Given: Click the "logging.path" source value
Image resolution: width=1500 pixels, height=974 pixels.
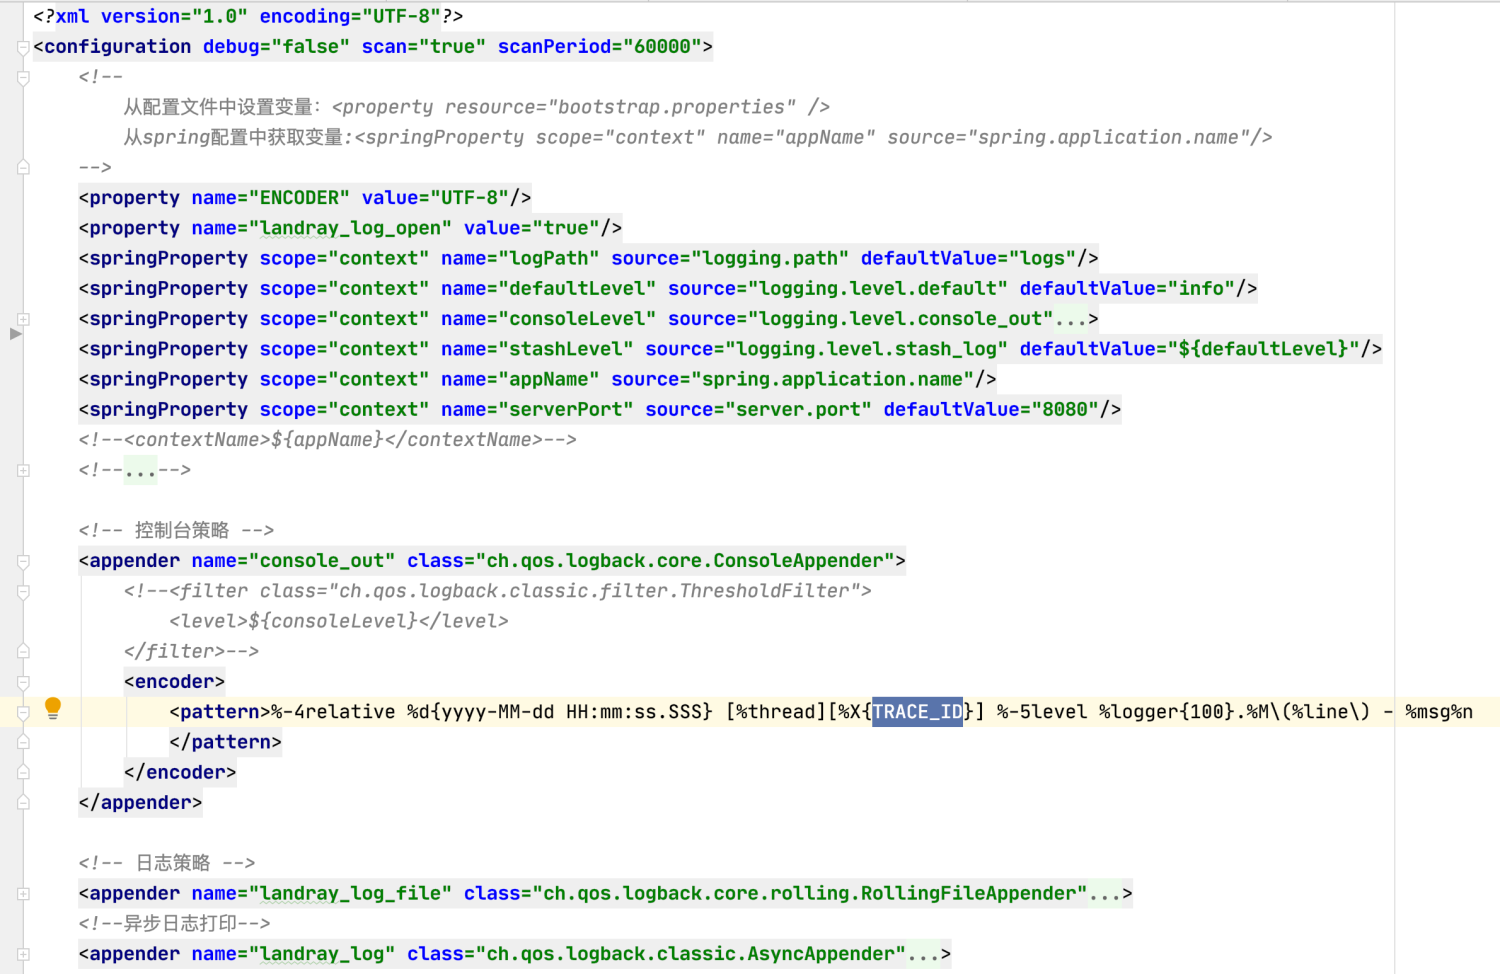Looking at the screenshot, I should [x=770, y=258].
